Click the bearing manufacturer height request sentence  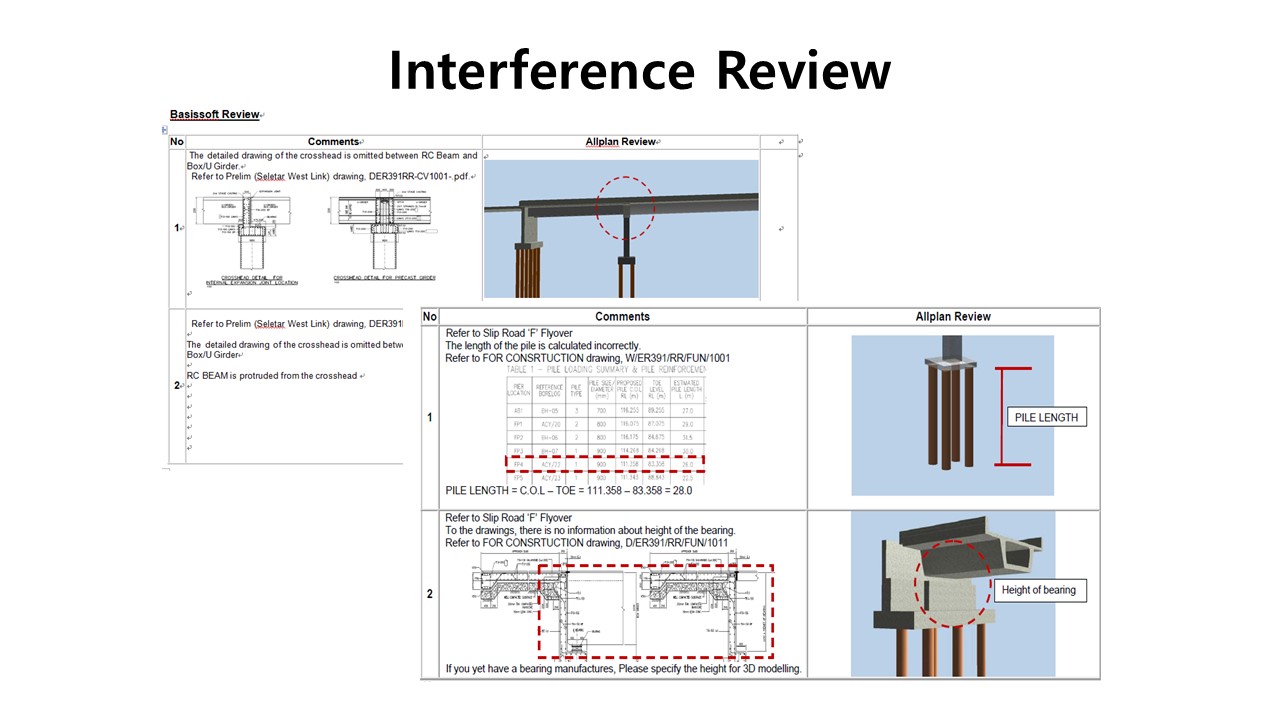(x=623, y=668)
